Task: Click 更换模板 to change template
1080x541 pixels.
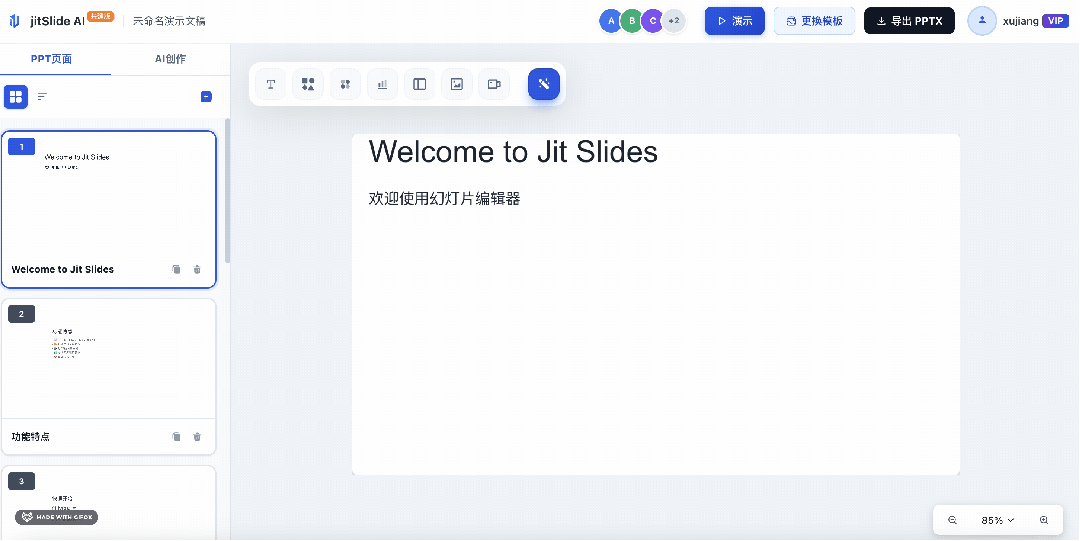Action: tap(815, 21)
